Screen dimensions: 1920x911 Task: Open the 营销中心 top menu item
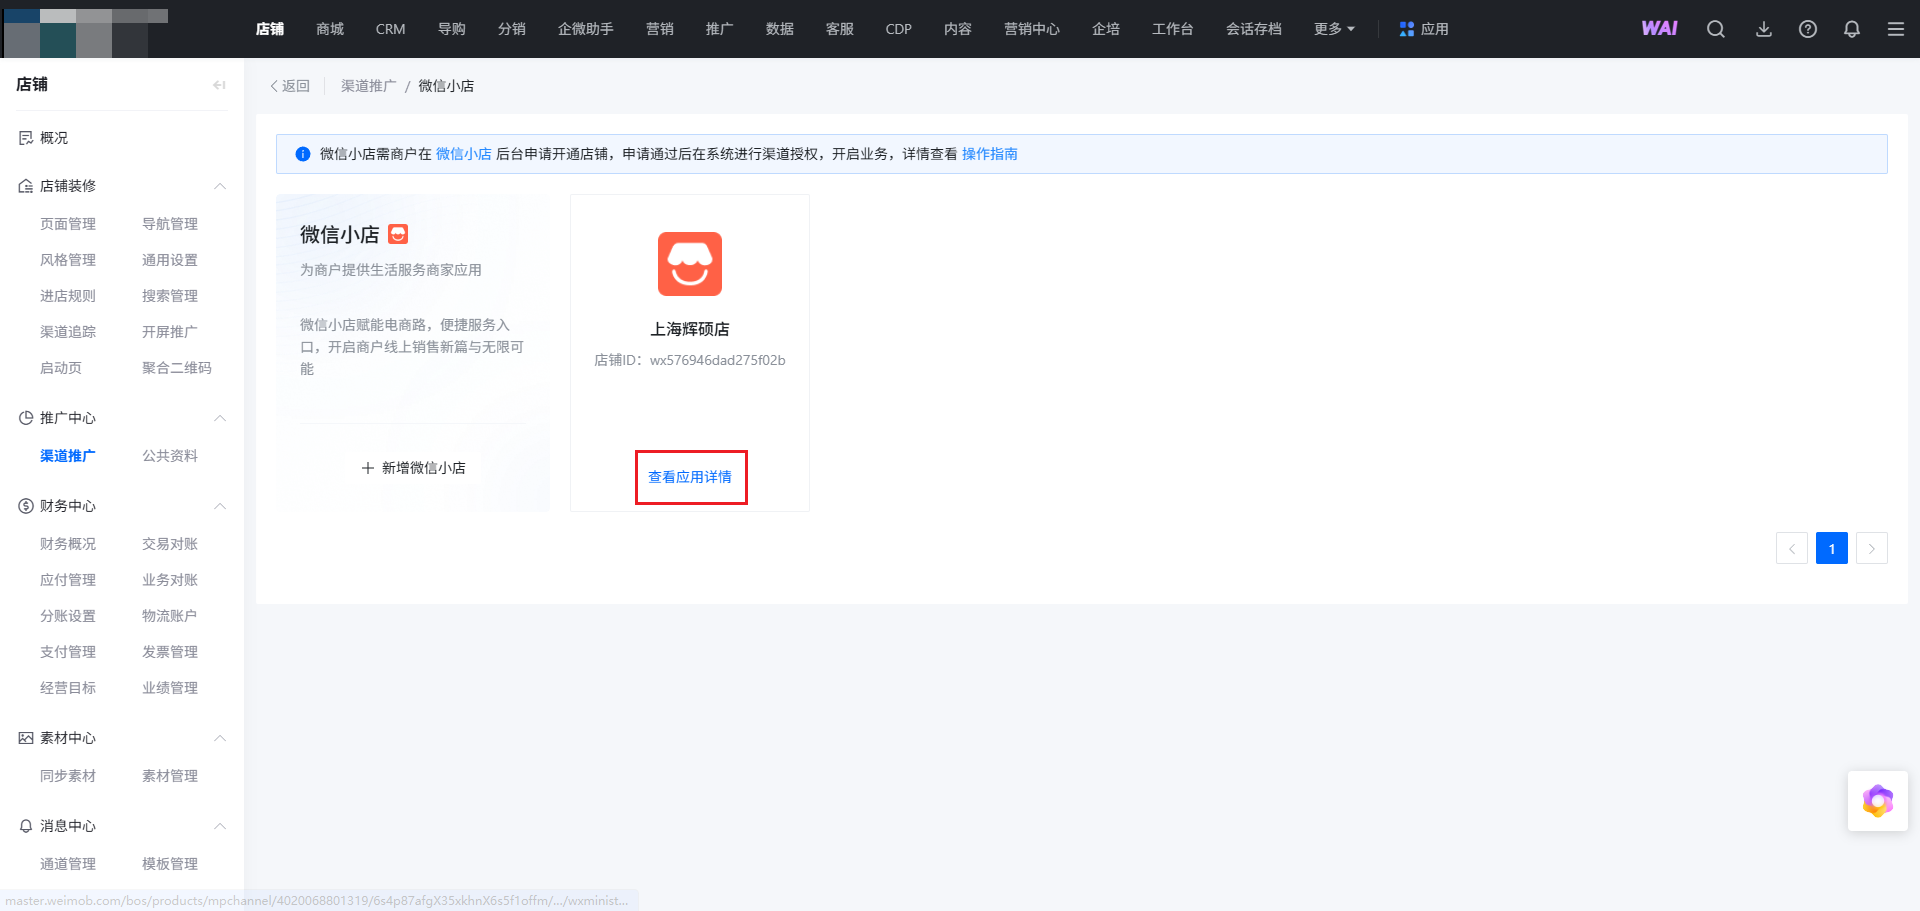point(1031,29)
